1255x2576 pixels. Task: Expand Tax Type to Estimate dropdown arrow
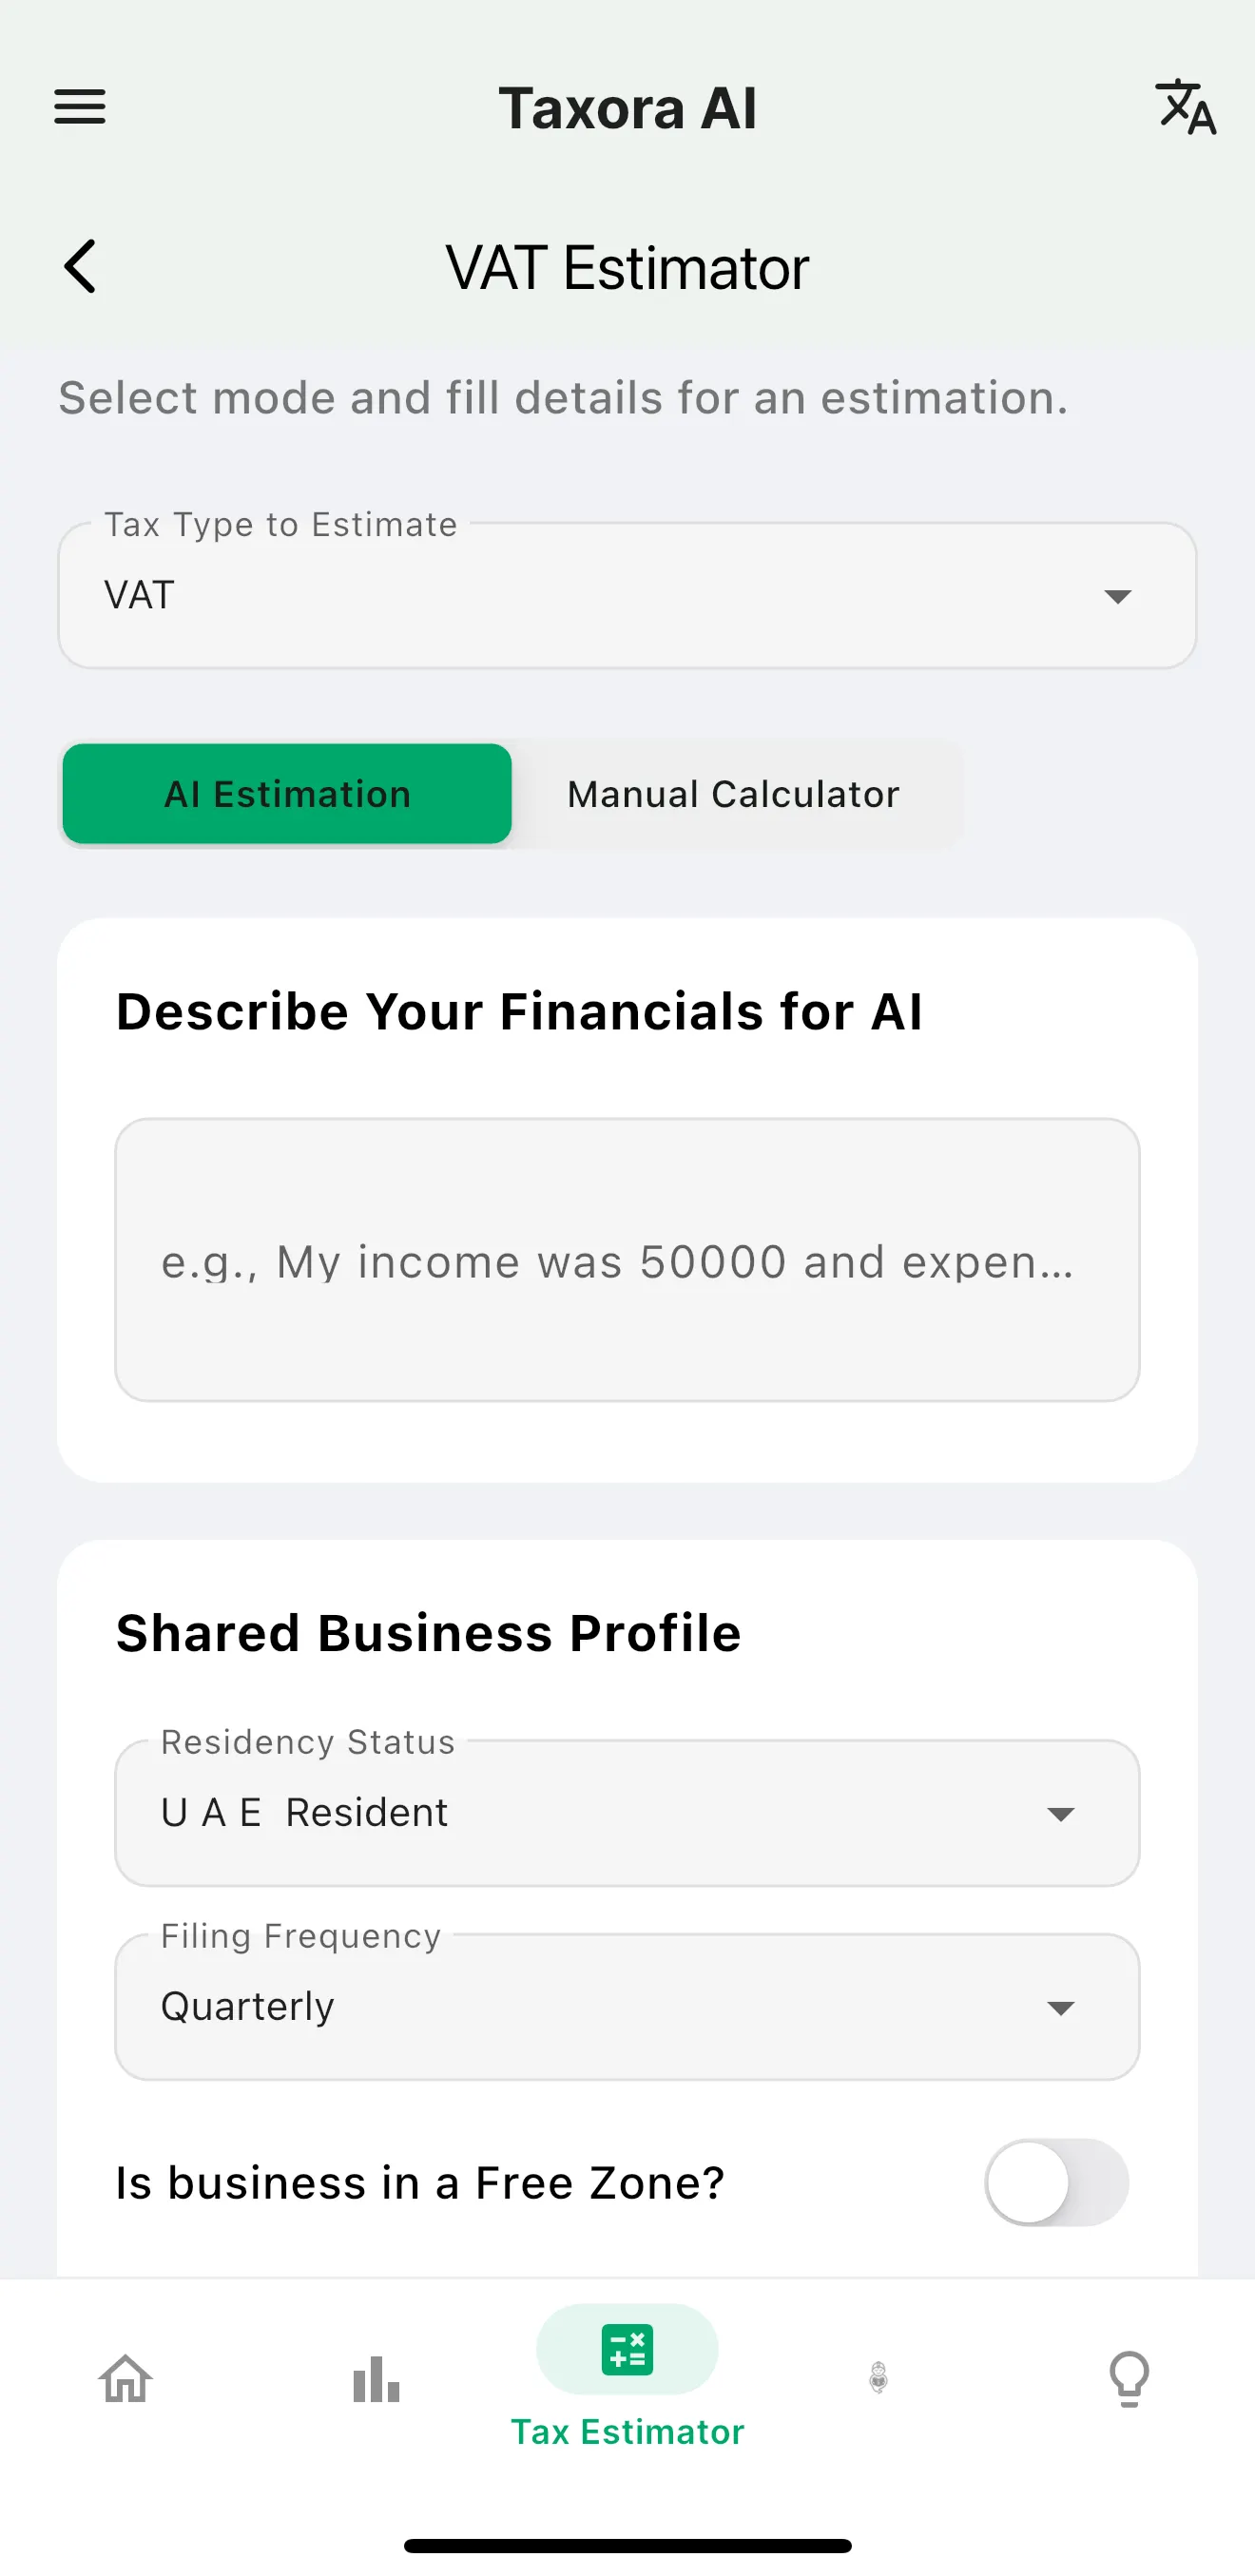(1118, 597)
